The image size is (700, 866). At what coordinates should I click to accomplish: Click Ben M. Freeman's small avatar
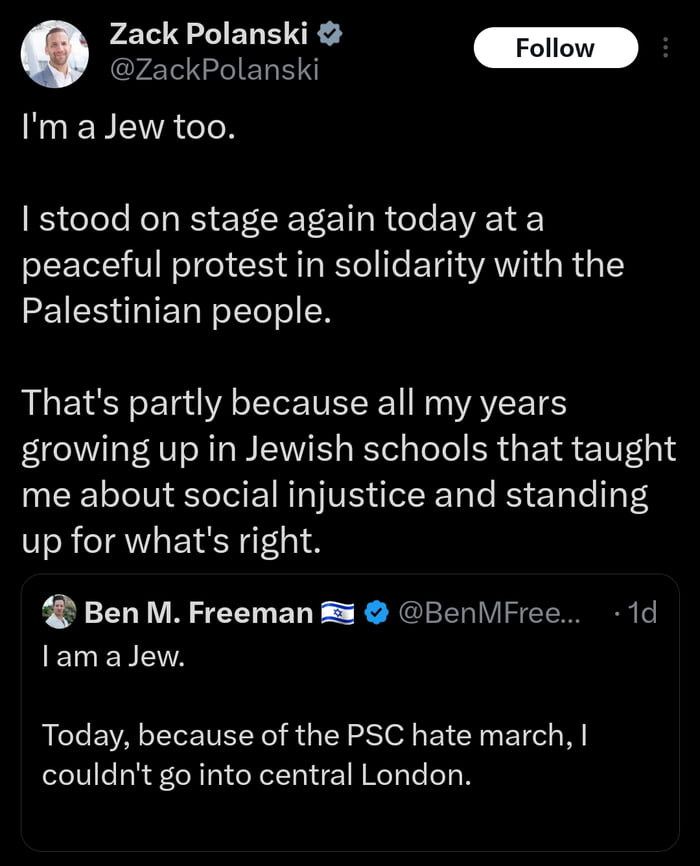60,611
